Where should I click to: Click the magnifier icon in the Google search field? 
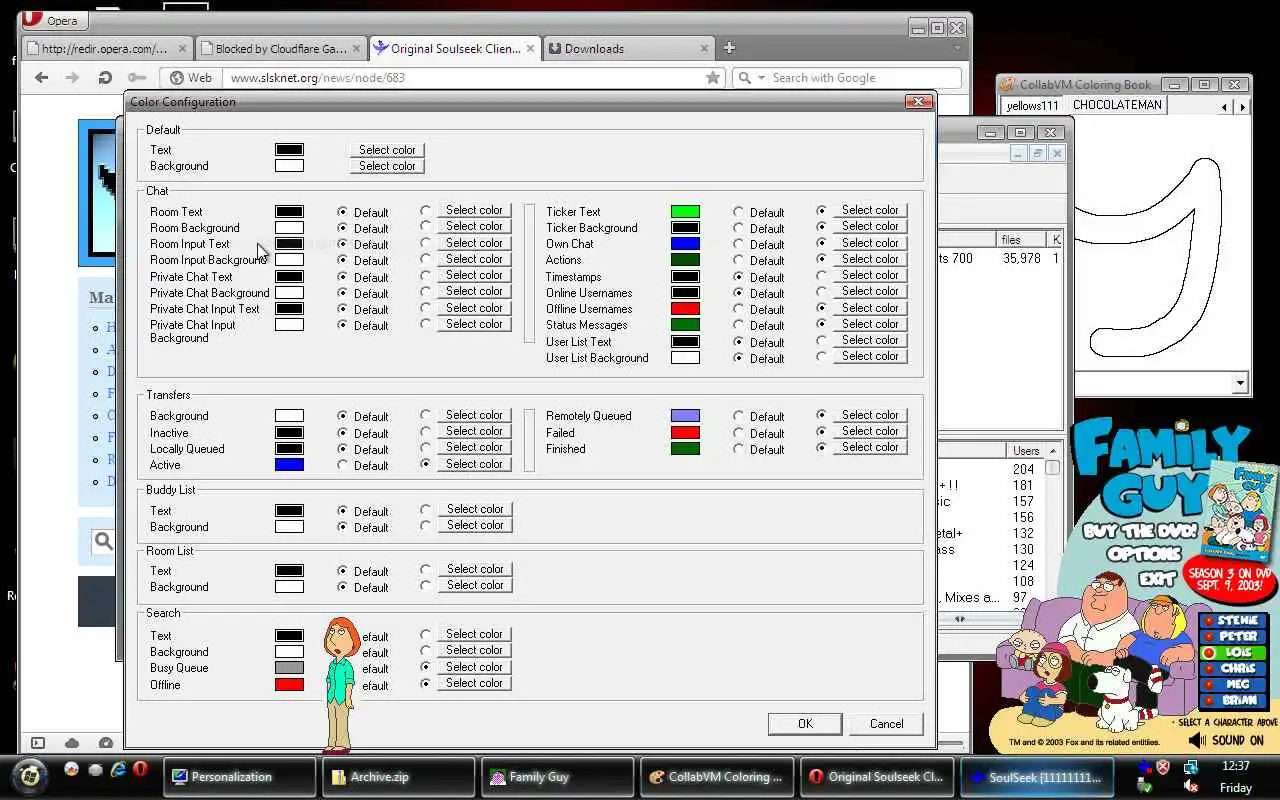click(744, 77)
